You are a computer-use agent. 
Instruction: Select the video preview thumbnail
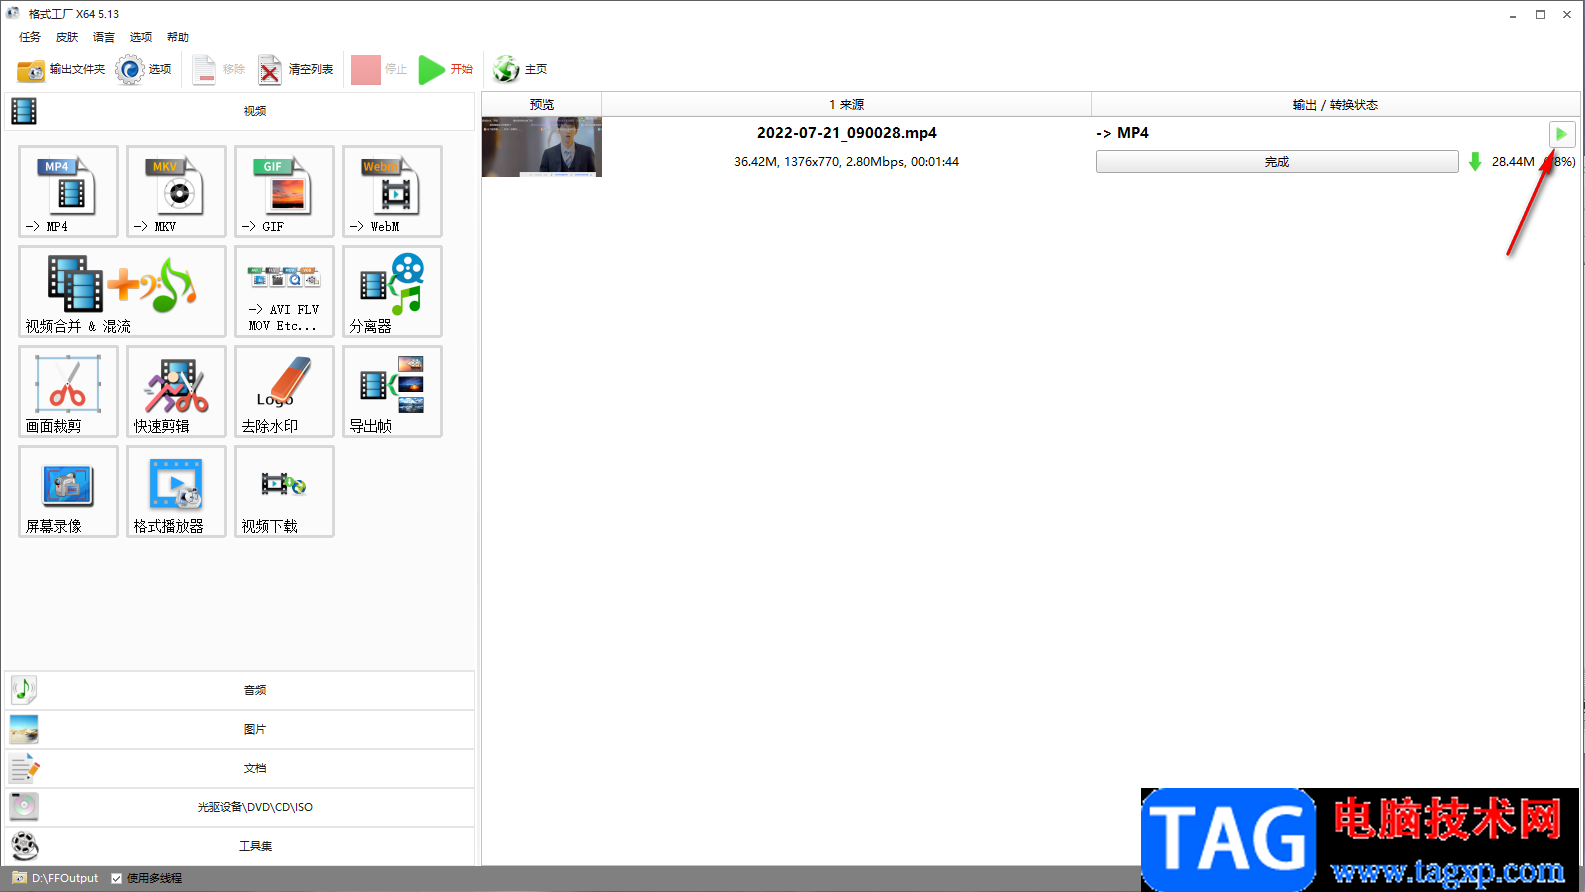542,147
